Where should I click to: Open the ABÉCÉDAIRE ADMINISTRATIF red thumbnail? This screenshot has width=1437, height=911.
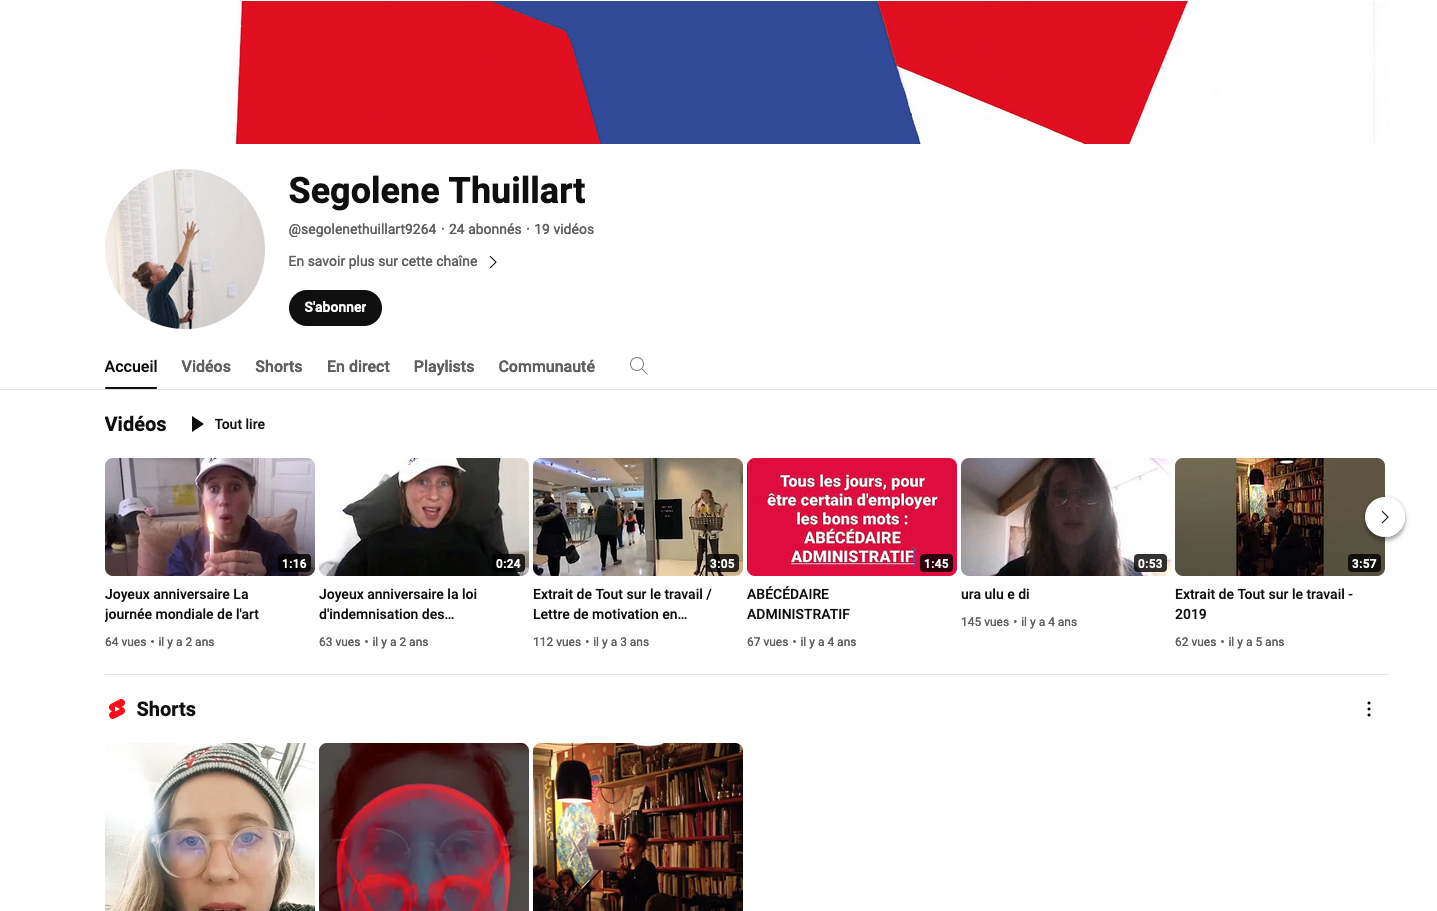click(x=852, y=517)
